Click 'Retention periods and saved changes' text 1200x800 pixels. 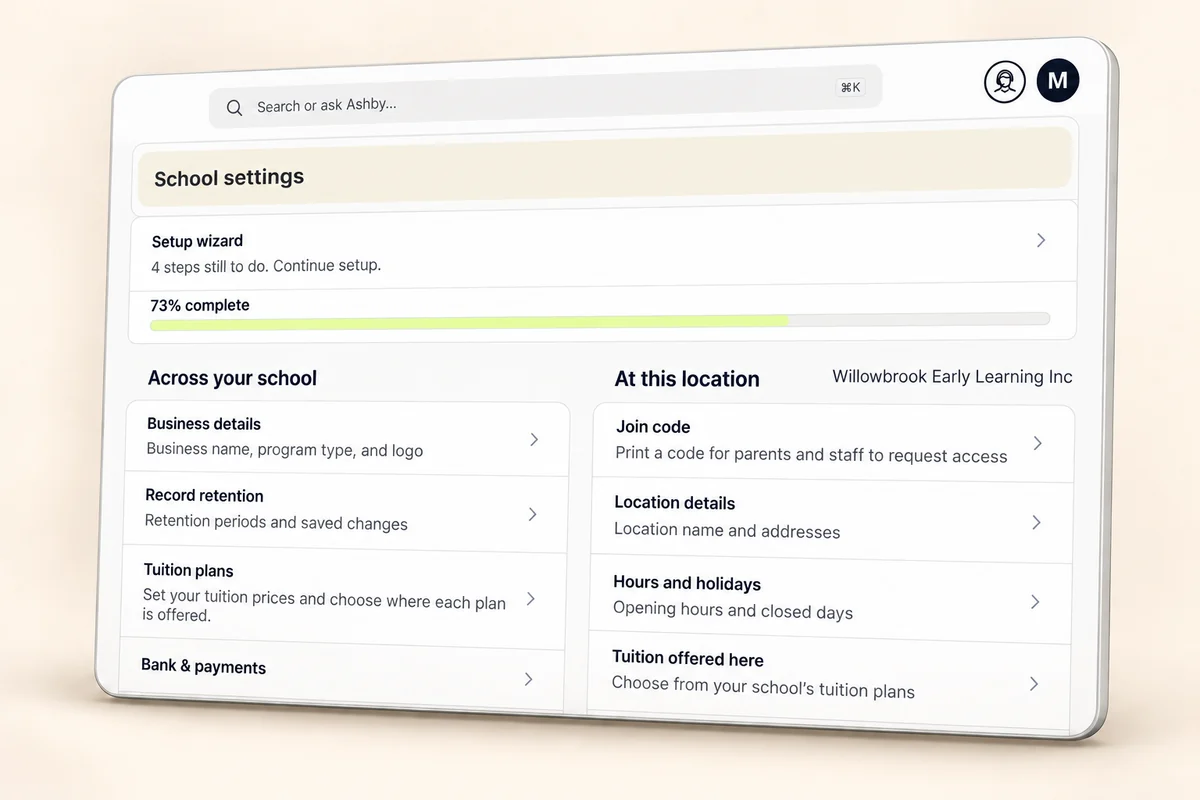click(x=276, y=522)
